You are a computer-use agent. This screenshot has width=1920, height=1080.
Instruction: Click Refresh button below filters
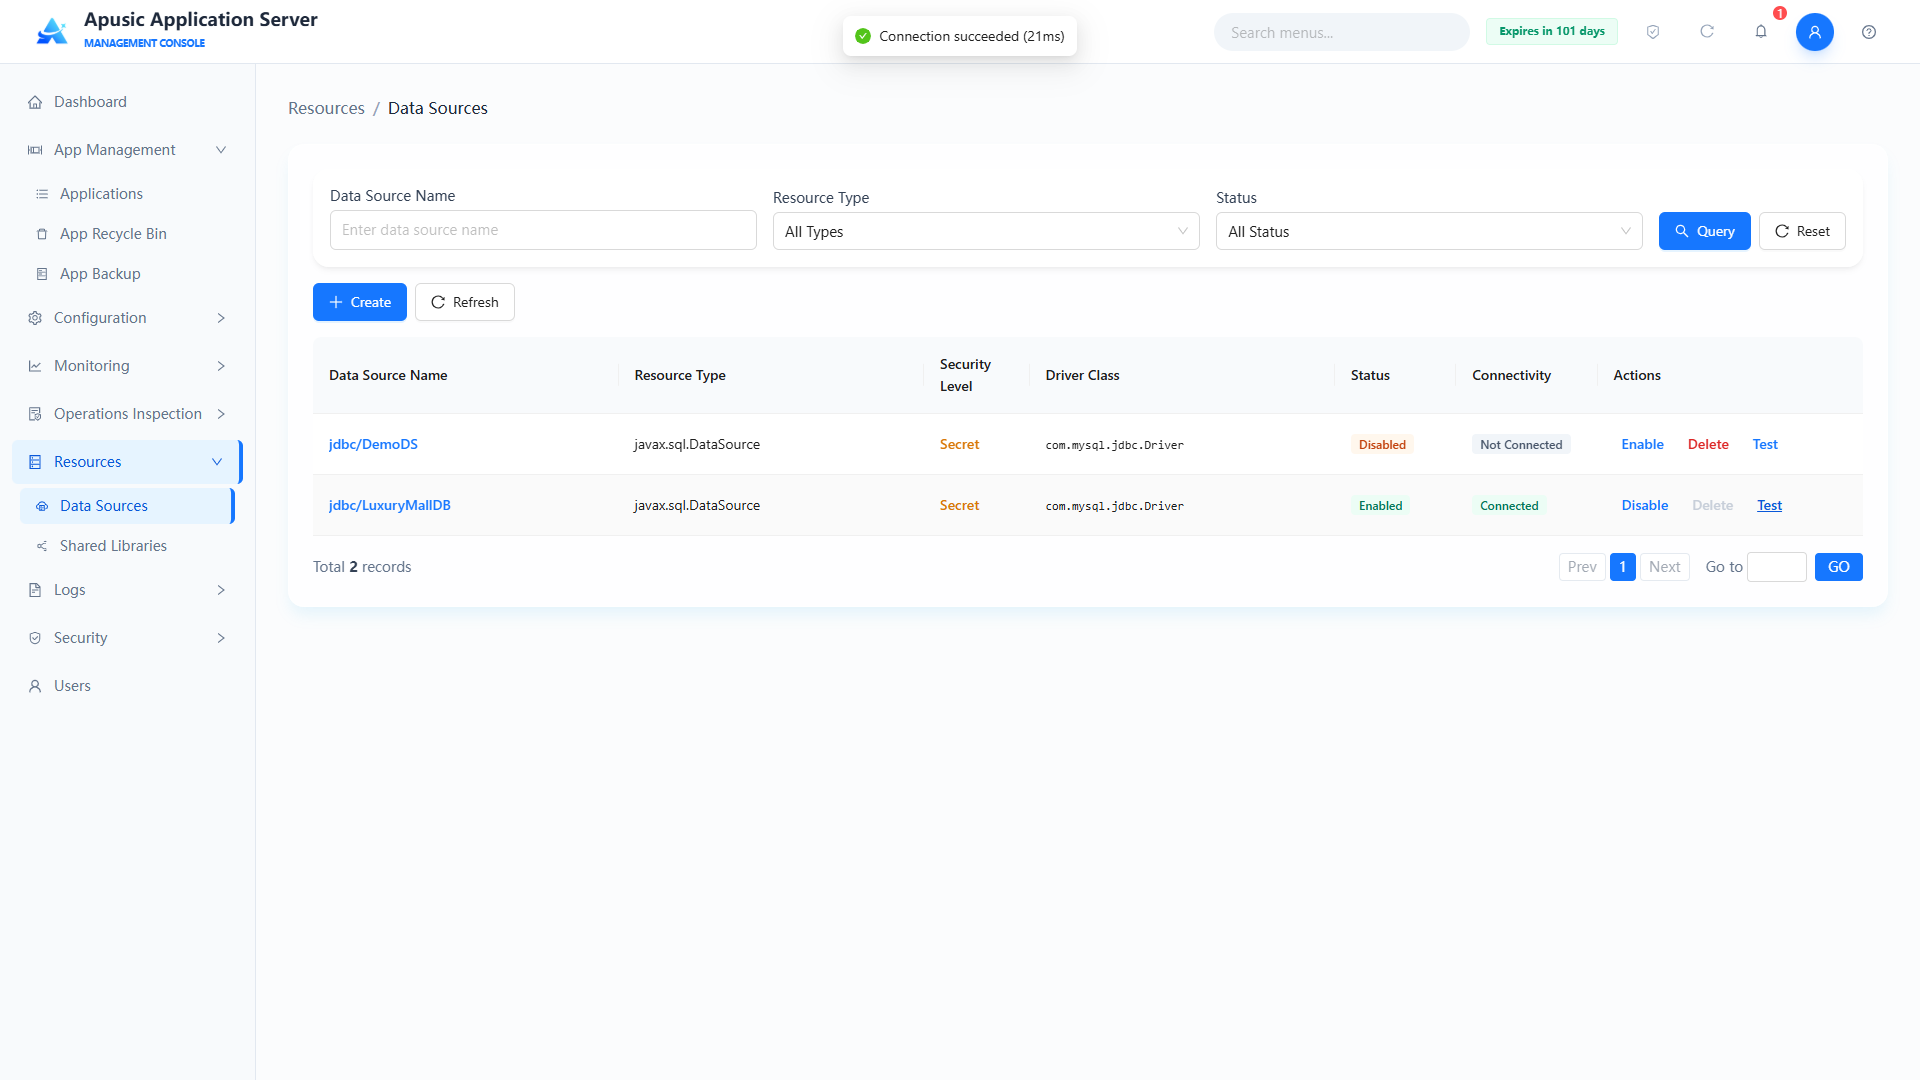coord(465,302)
